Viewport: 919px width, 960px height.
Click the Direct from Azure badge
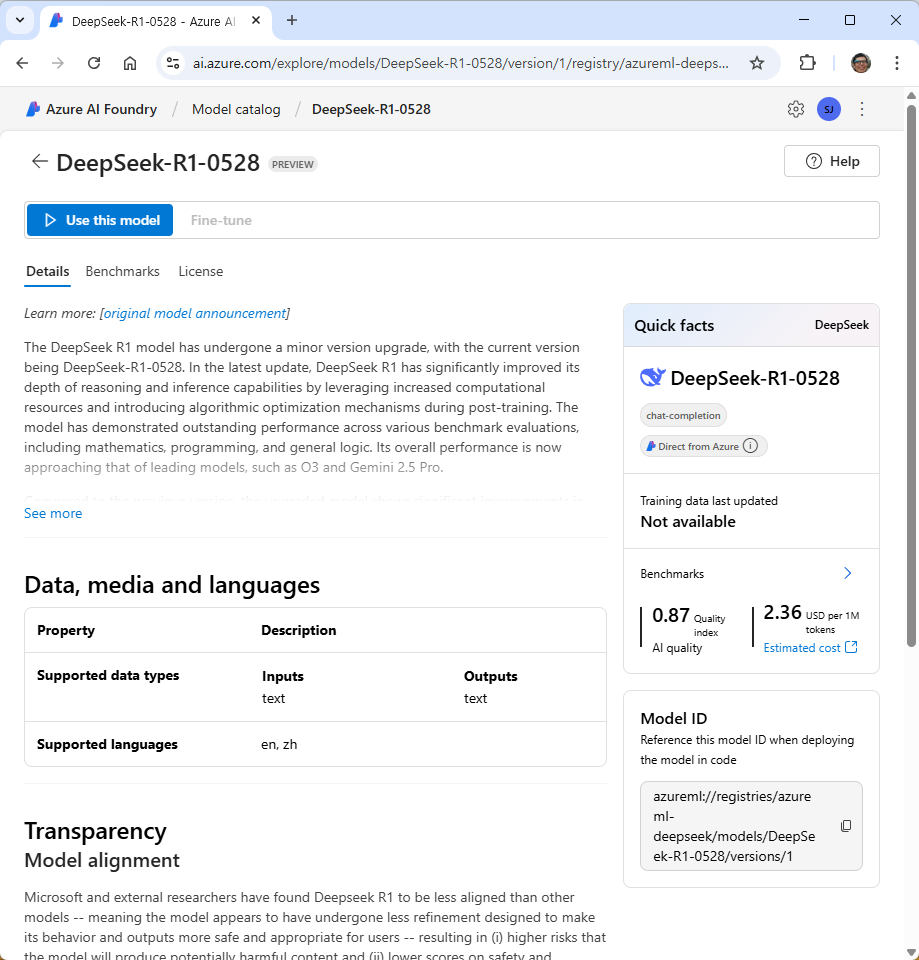[x=703, y=446]
